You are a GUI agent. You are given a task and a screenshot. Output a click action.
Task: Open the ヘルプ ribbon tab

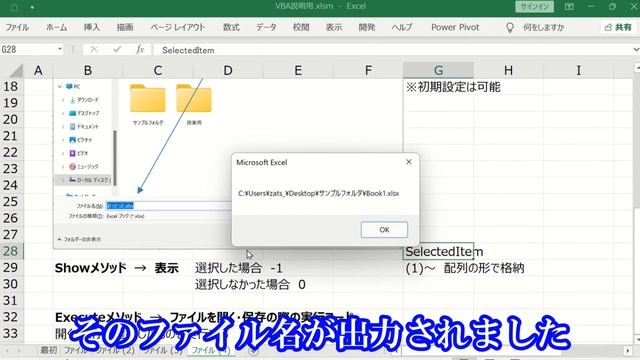coord(402,27)
